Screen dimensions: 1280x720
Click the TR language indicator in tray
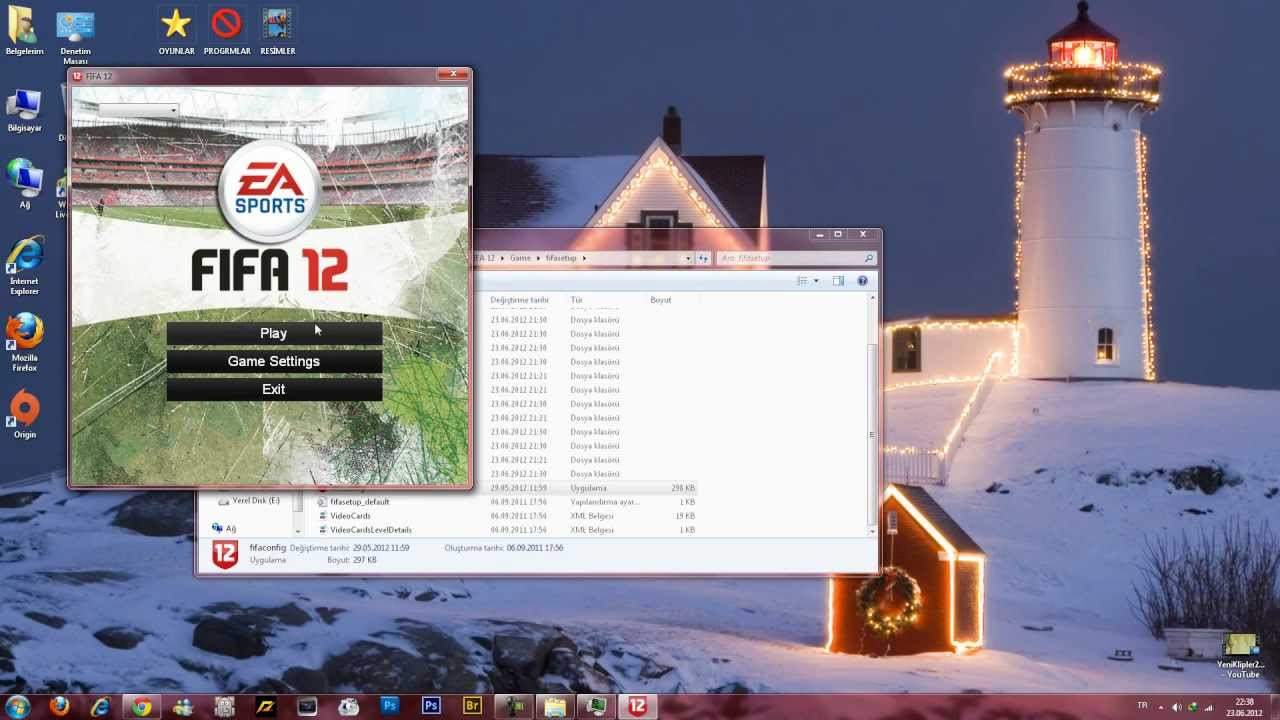[x=1142, y=706]
